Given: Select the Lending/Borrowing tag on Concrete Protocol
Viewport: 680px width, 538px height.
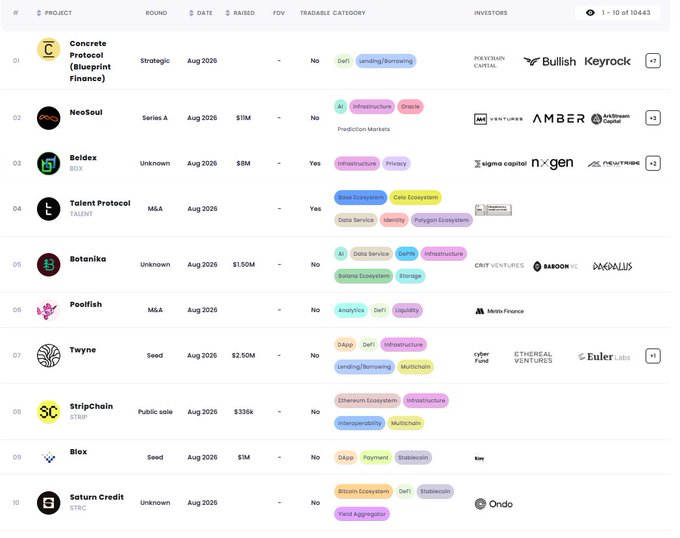Looking at the screenshot, I should pyautogui.click(x=386, y=61).
